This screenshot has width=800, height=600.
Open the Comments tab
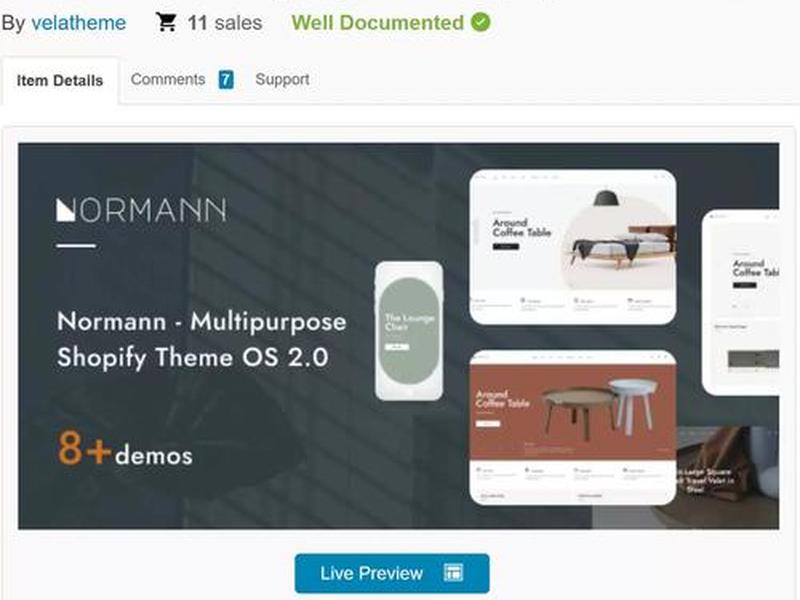168,79
